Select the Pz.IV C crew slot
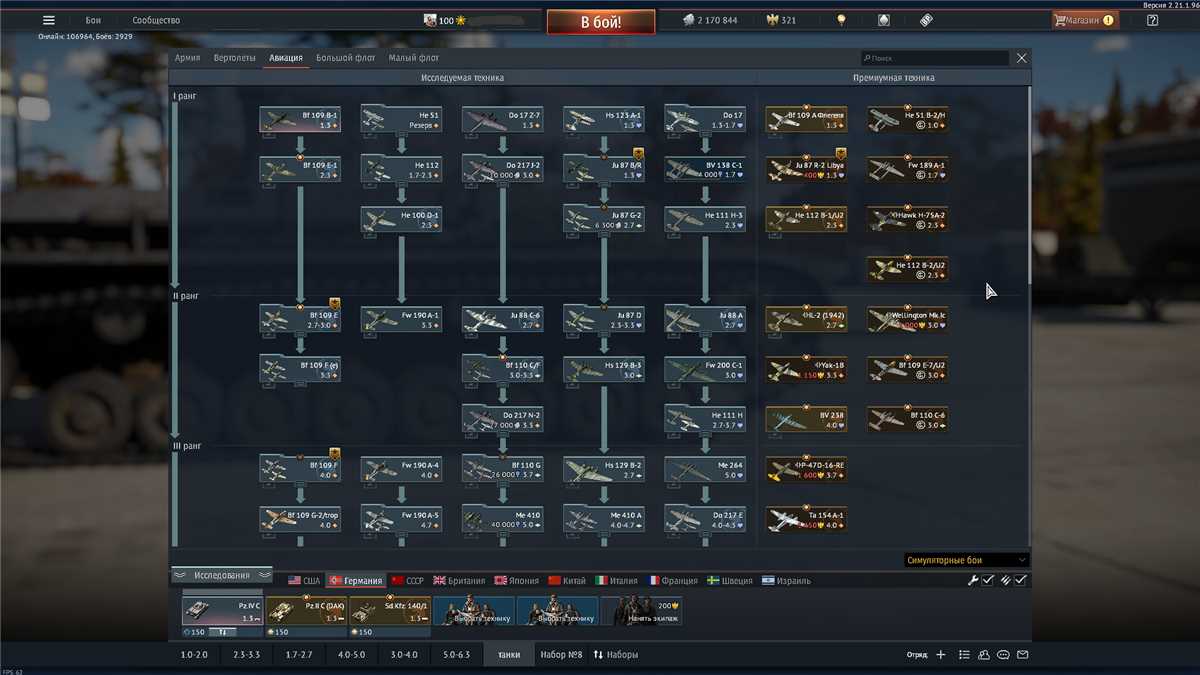Image resolution: width=1200 pixels, height=675 pixels. (x=222, y=611)
